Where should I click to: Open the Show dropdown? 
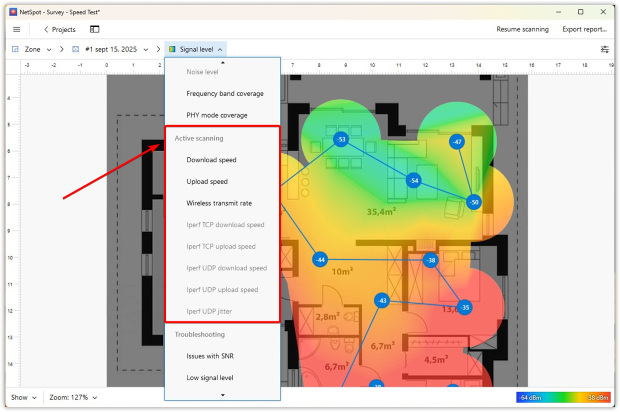pyautogui.click(x=24, y=397)
